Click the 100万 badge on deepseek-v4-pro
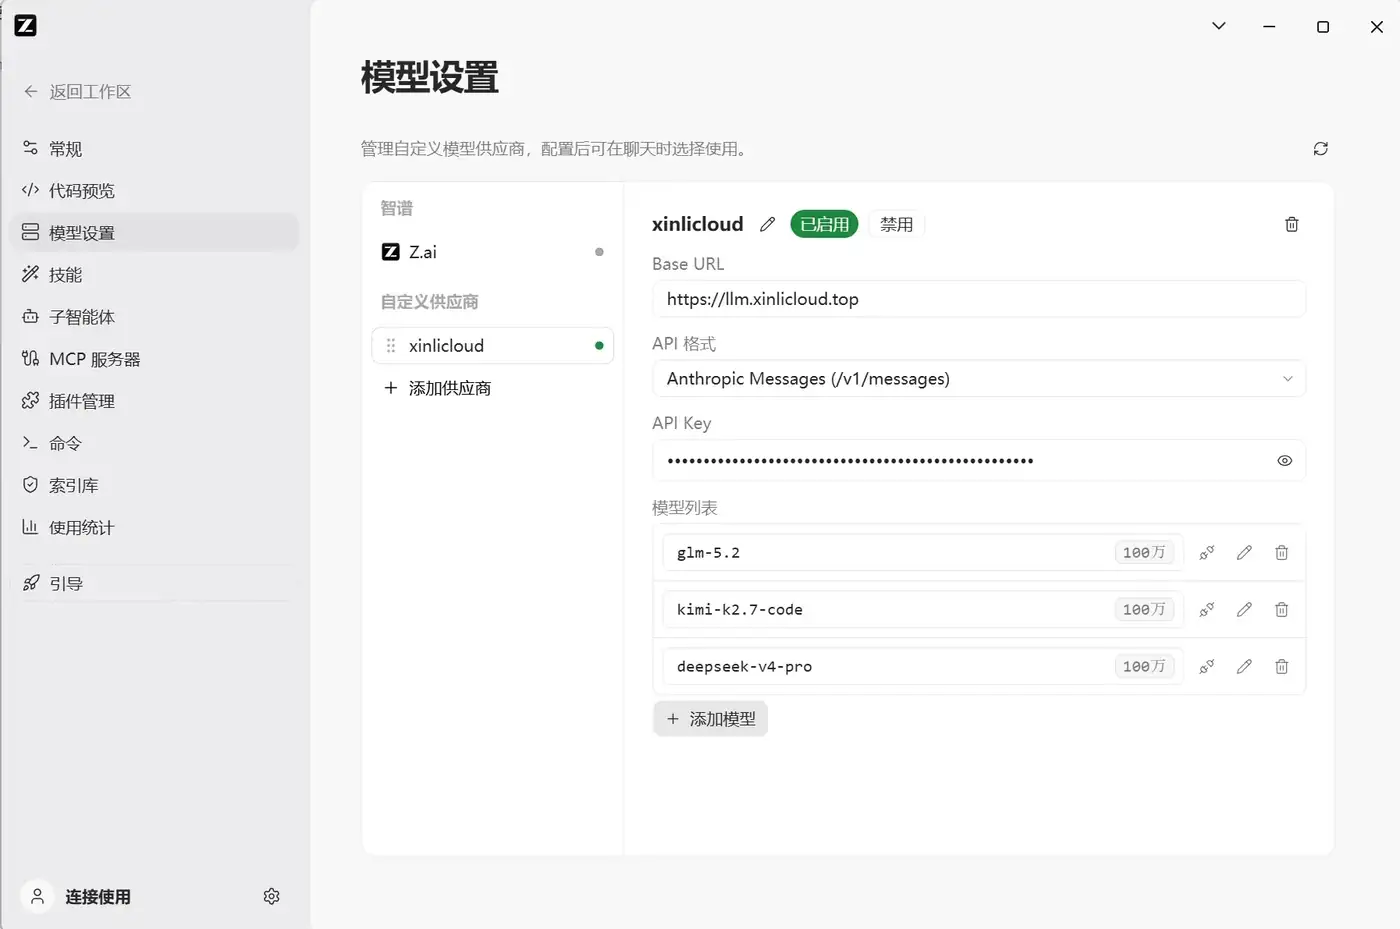The image size is (1400, 929). (1144, 667)
